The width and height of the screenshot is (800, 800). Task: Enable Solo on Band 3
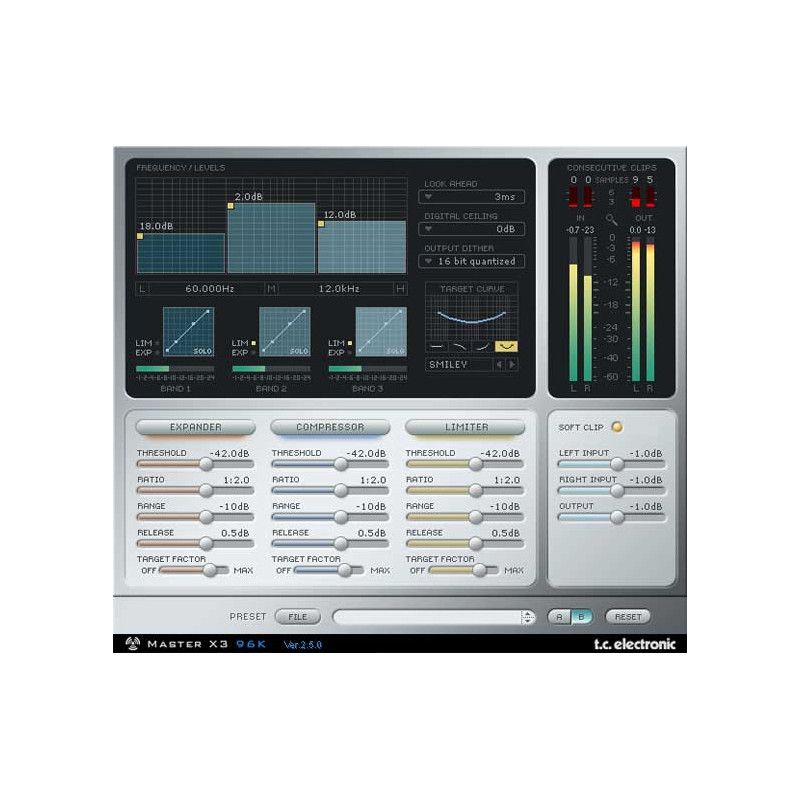pos(395,351)
